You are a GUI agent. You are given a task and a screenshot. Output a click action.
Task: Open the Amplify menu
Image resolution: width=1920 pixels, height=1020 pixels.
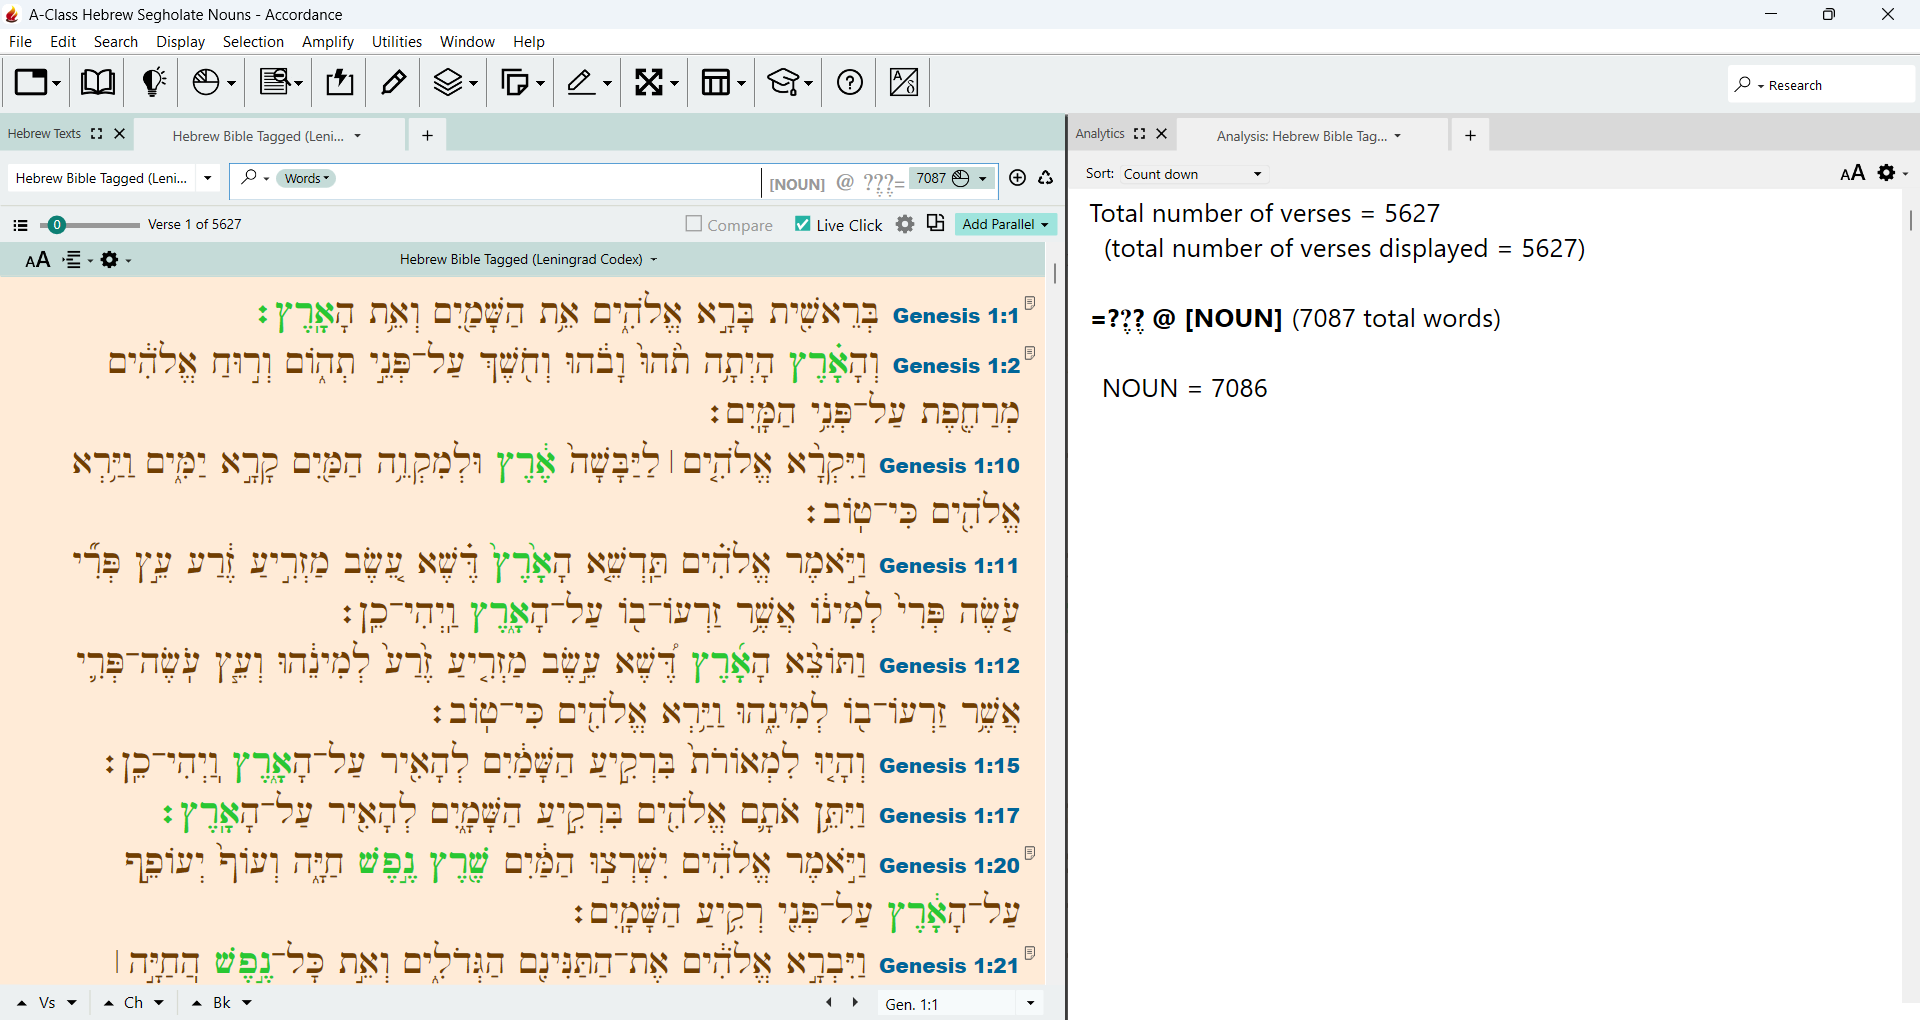pos(328,42)
